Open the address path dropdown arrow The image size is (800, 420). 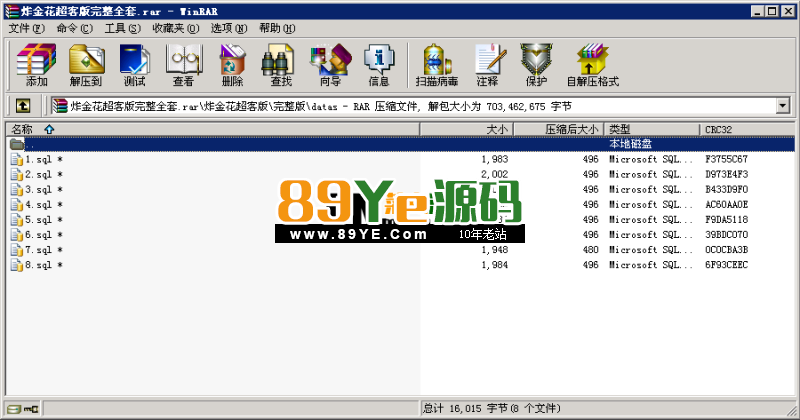click(783, 106)
